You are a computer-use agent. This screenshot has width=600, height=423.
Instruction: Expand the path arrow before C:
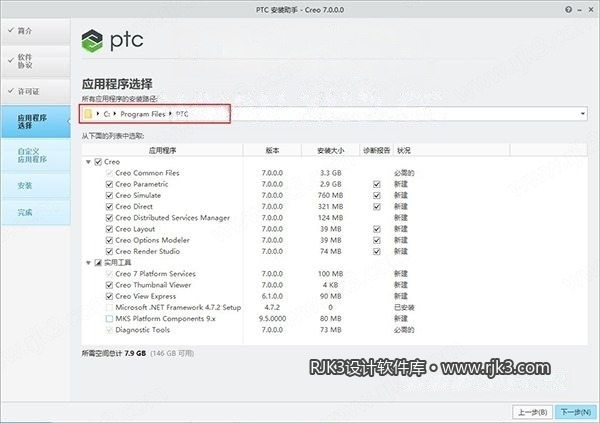point(98,114)
